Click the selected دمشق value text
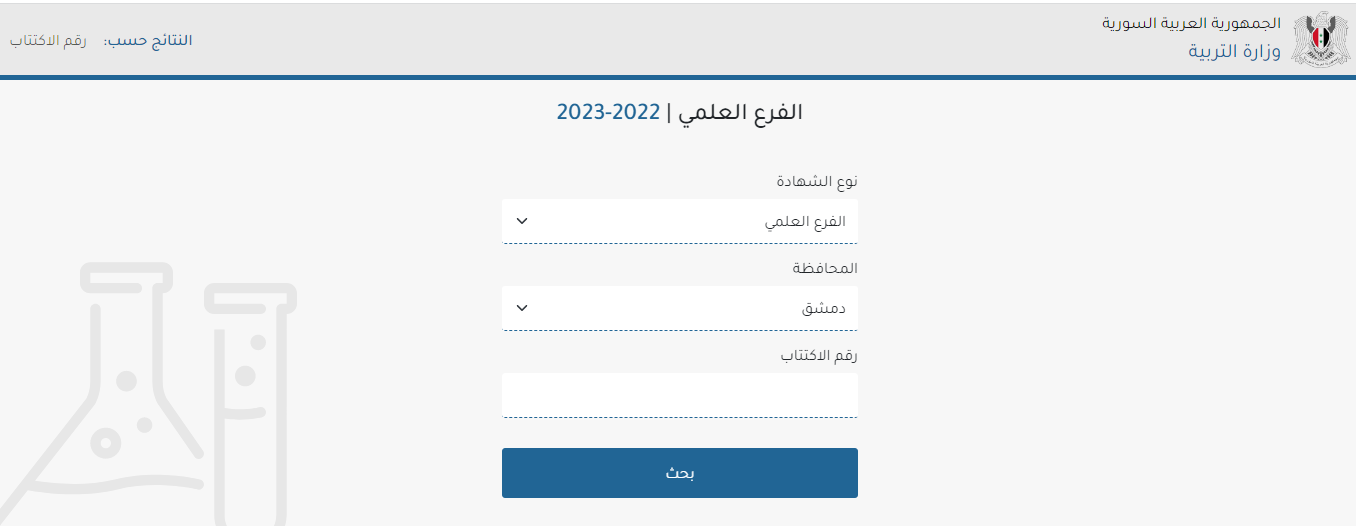Image resolution: width=1356 pixels, height=526 pixels. coord(824,308)
